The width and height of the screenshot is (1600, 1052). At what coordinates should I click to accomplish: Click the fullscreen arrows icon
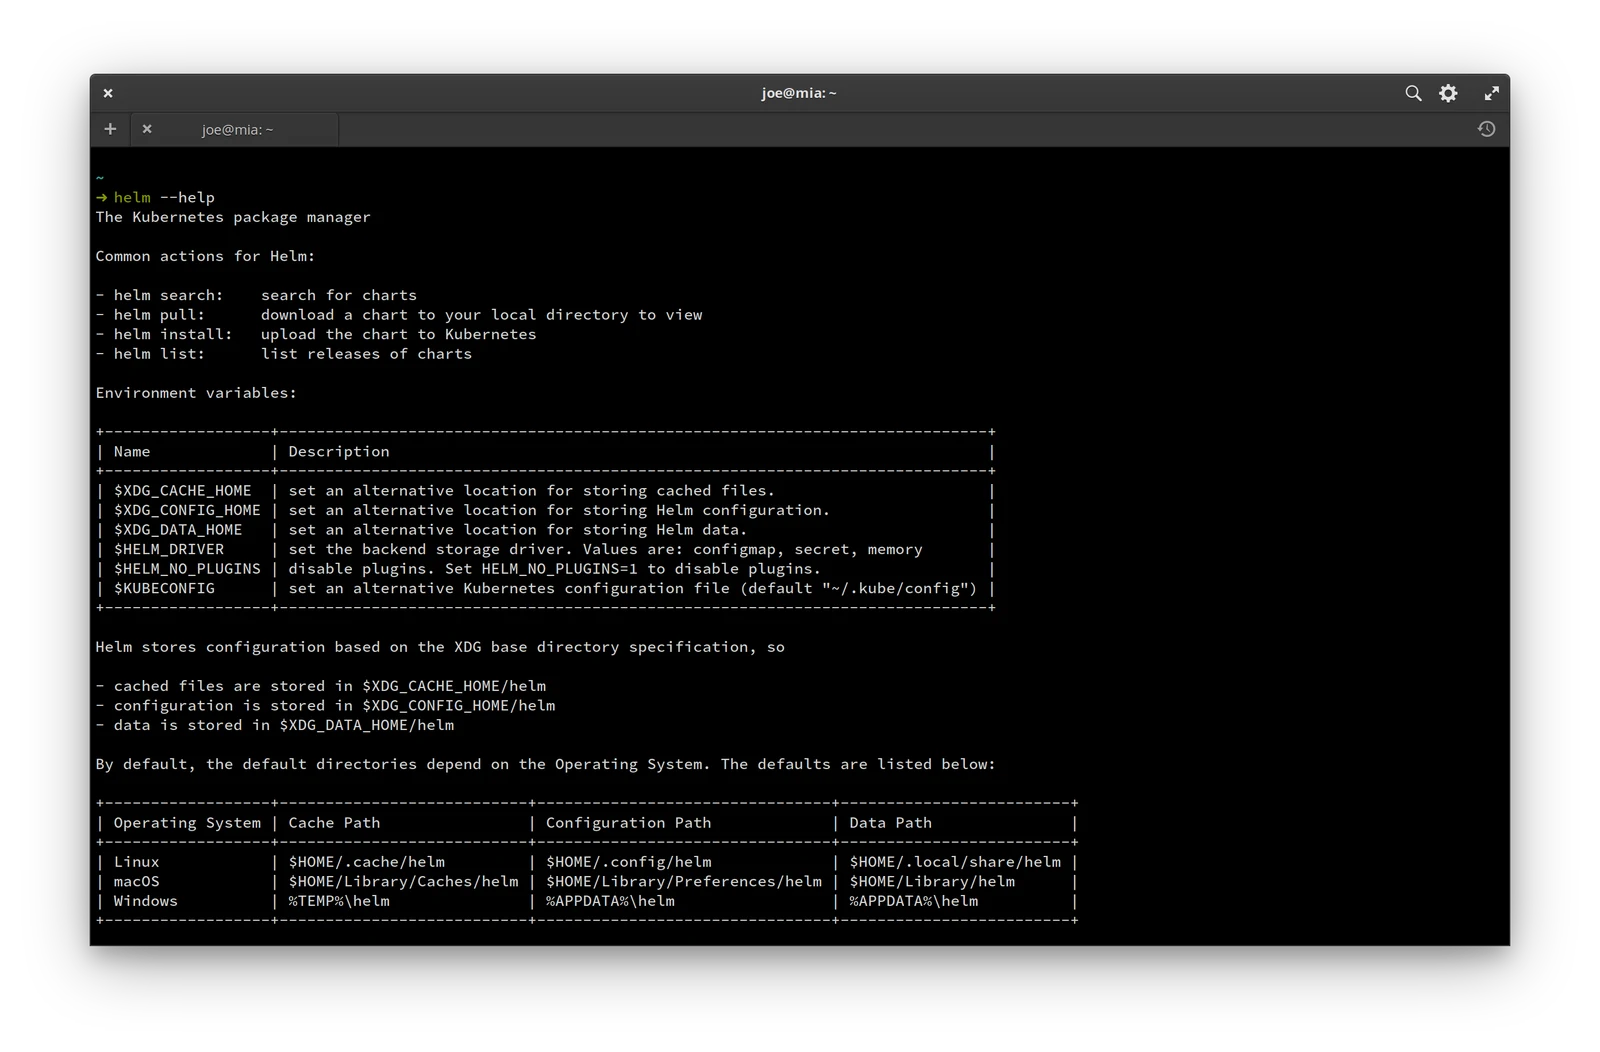[x=1491, y=93]
